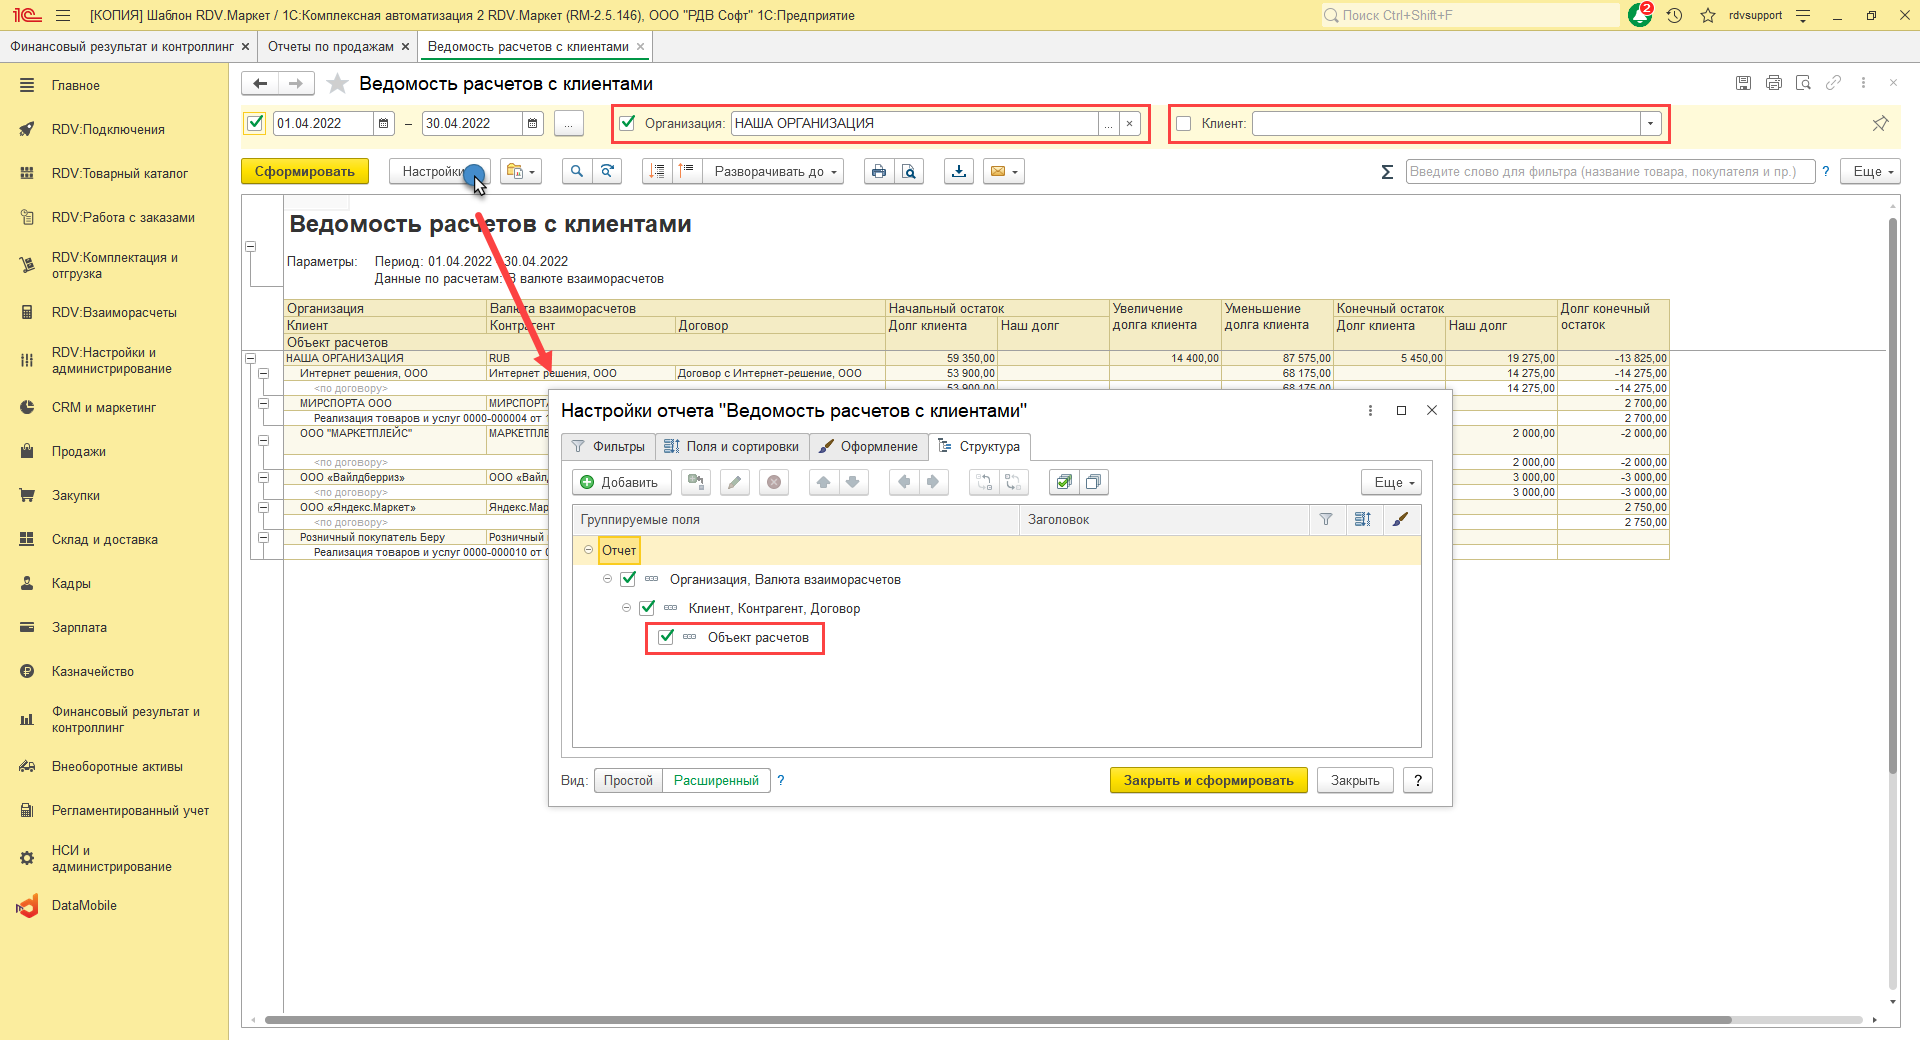Click the print icon in report toolbar
Image resolution: width=1920 pixels, height=1040 pixels.
coord(878,172)
